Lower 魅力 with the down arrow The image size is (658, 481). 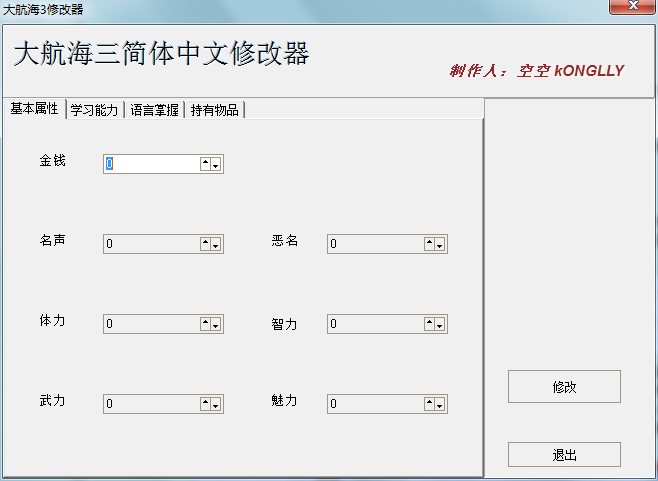[x=440, y=404]
